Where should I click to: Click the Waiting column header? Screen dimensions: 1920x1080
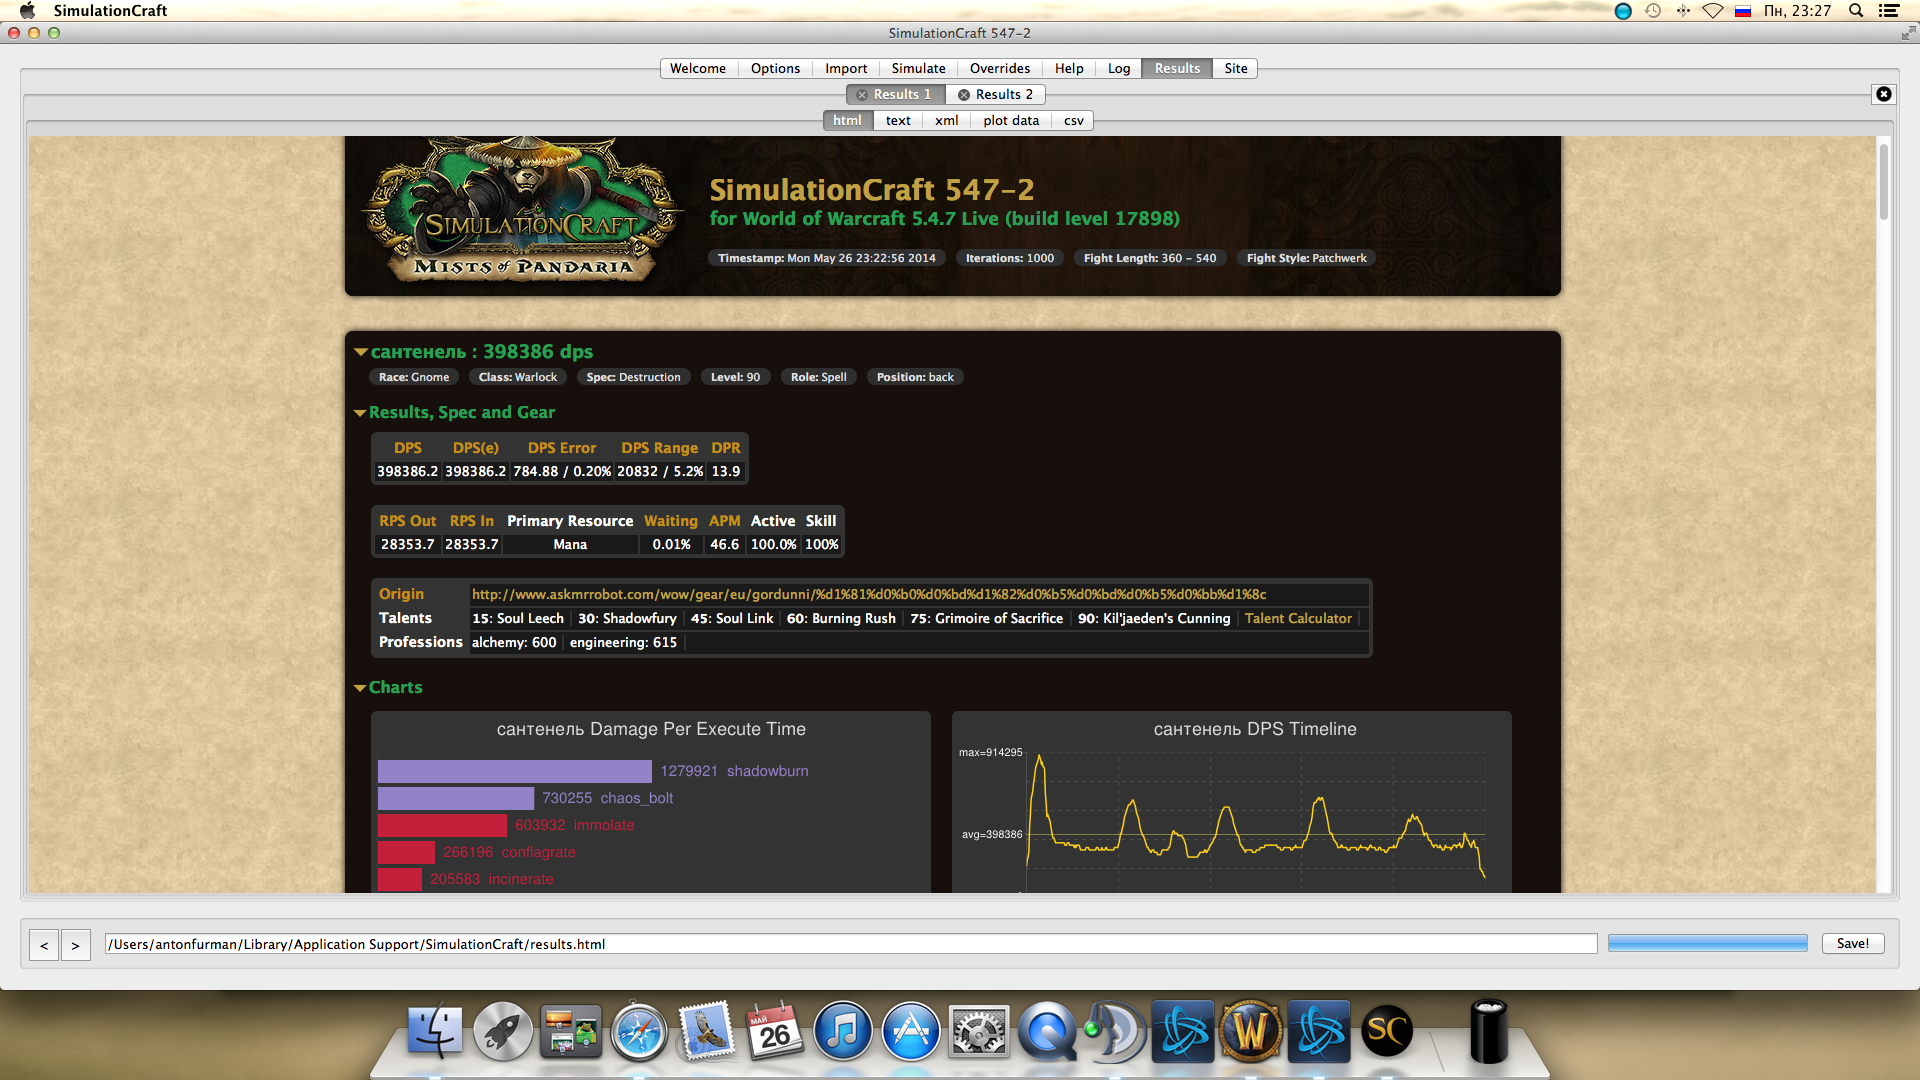point(671,521)
